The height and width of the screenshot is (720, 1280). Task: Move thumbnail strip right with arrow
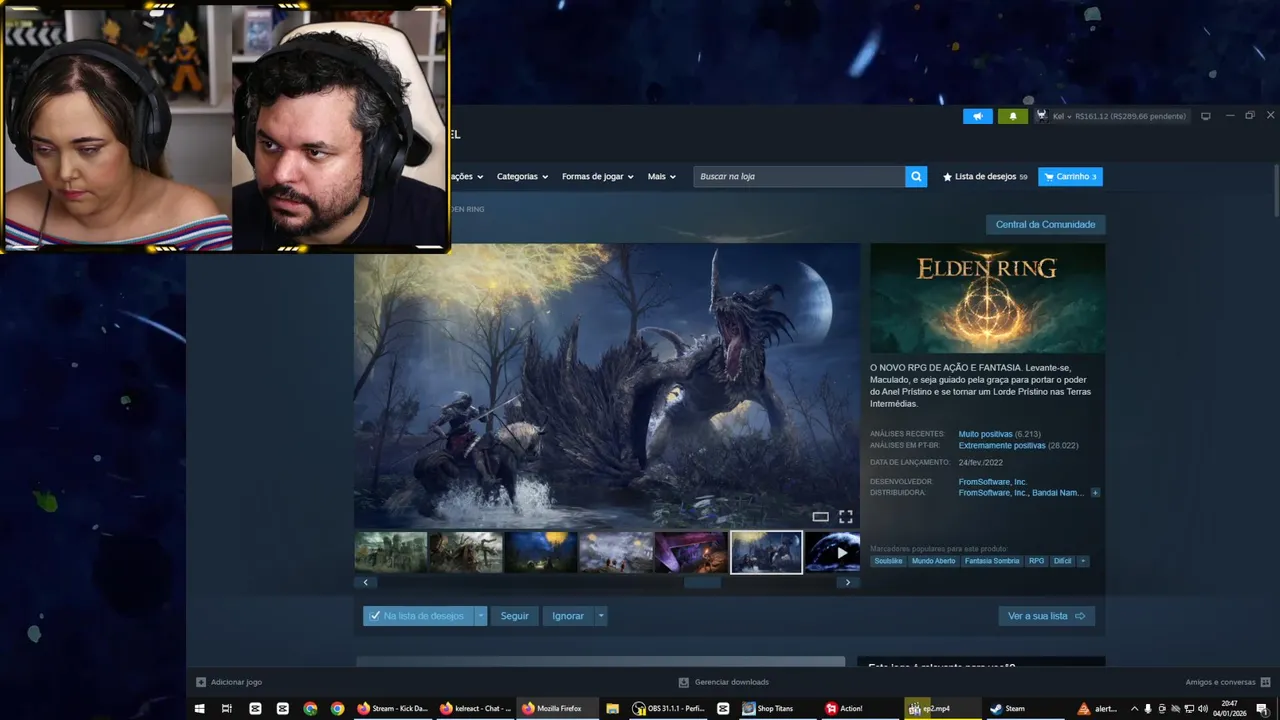(x=848, y=582)
